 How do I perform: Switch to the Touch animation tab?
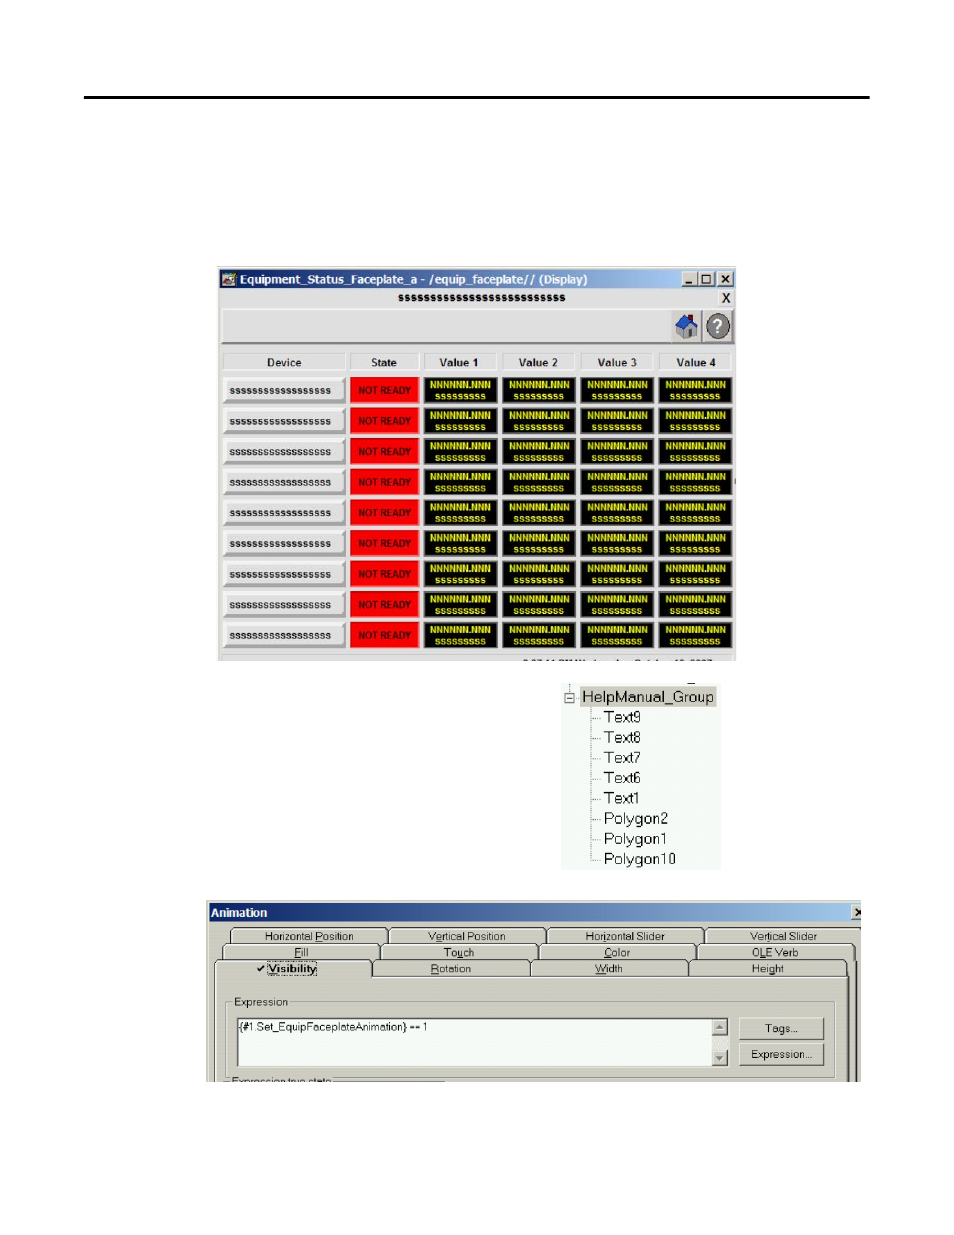tap(459, 952)
